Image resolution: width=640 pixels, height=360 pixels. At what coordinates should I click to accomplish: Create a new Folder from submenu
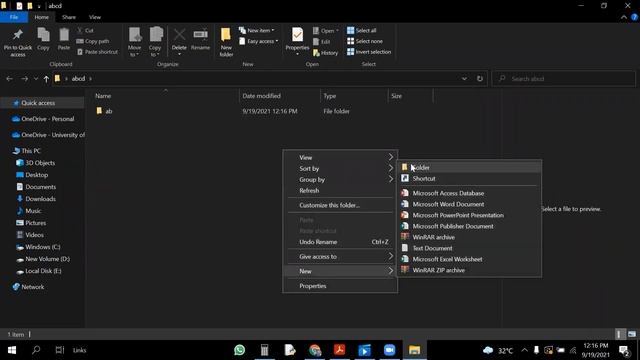pos(470,167)
